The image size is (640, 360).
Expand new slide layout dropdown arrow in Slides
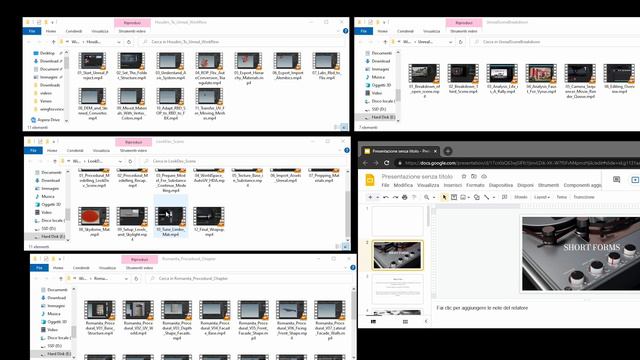(x=378, y=198)
